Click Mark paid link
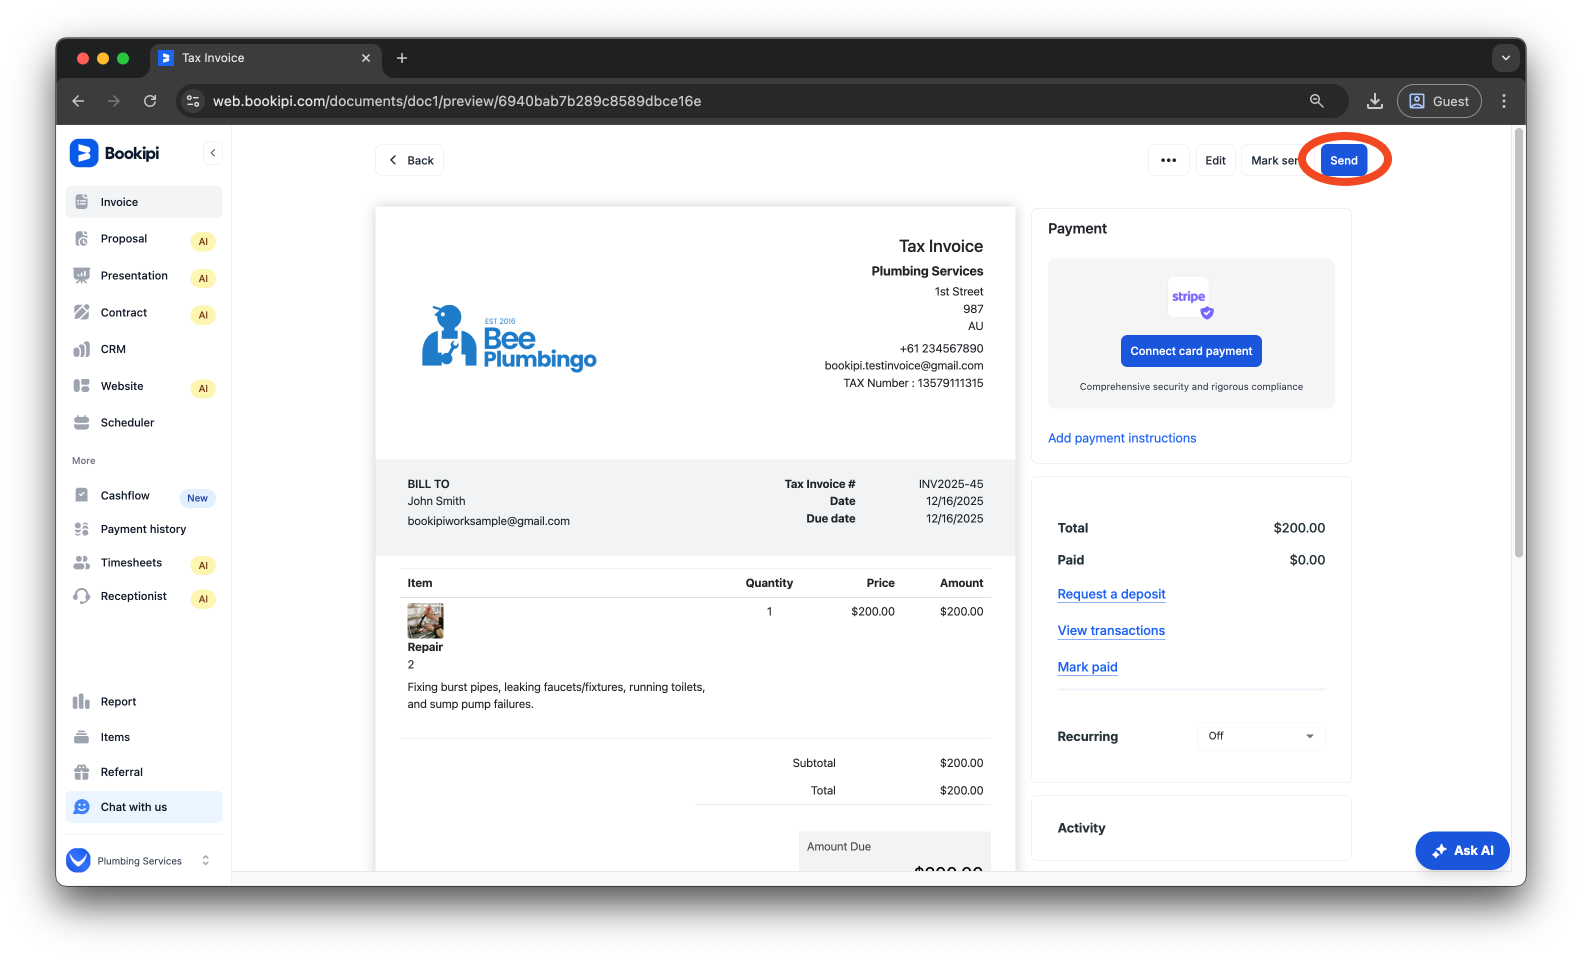Screen dimensions: 1582x960 (1088, 667)
